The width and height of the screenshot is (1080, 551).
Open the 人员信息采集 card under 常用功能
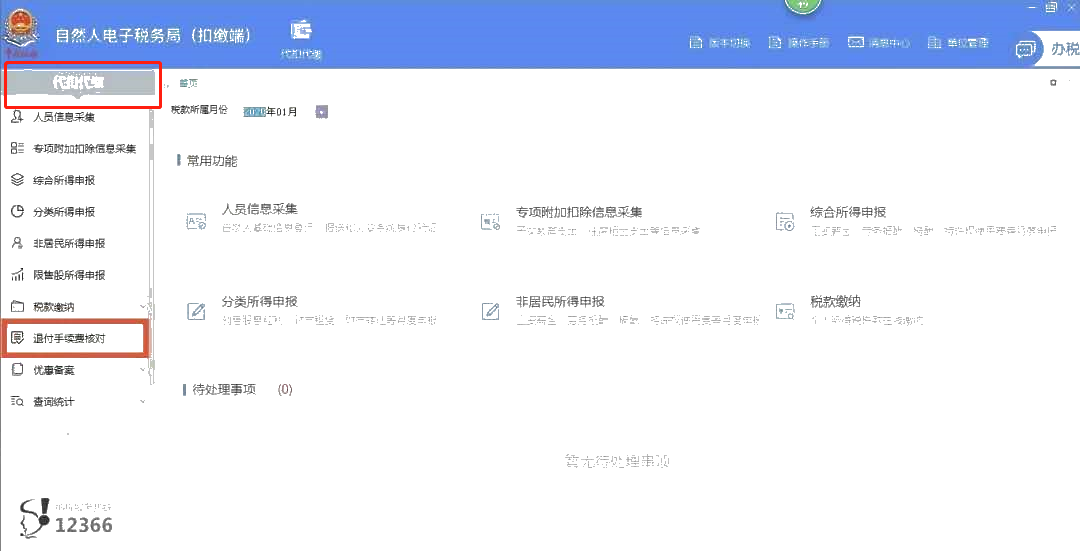[311, 218]
